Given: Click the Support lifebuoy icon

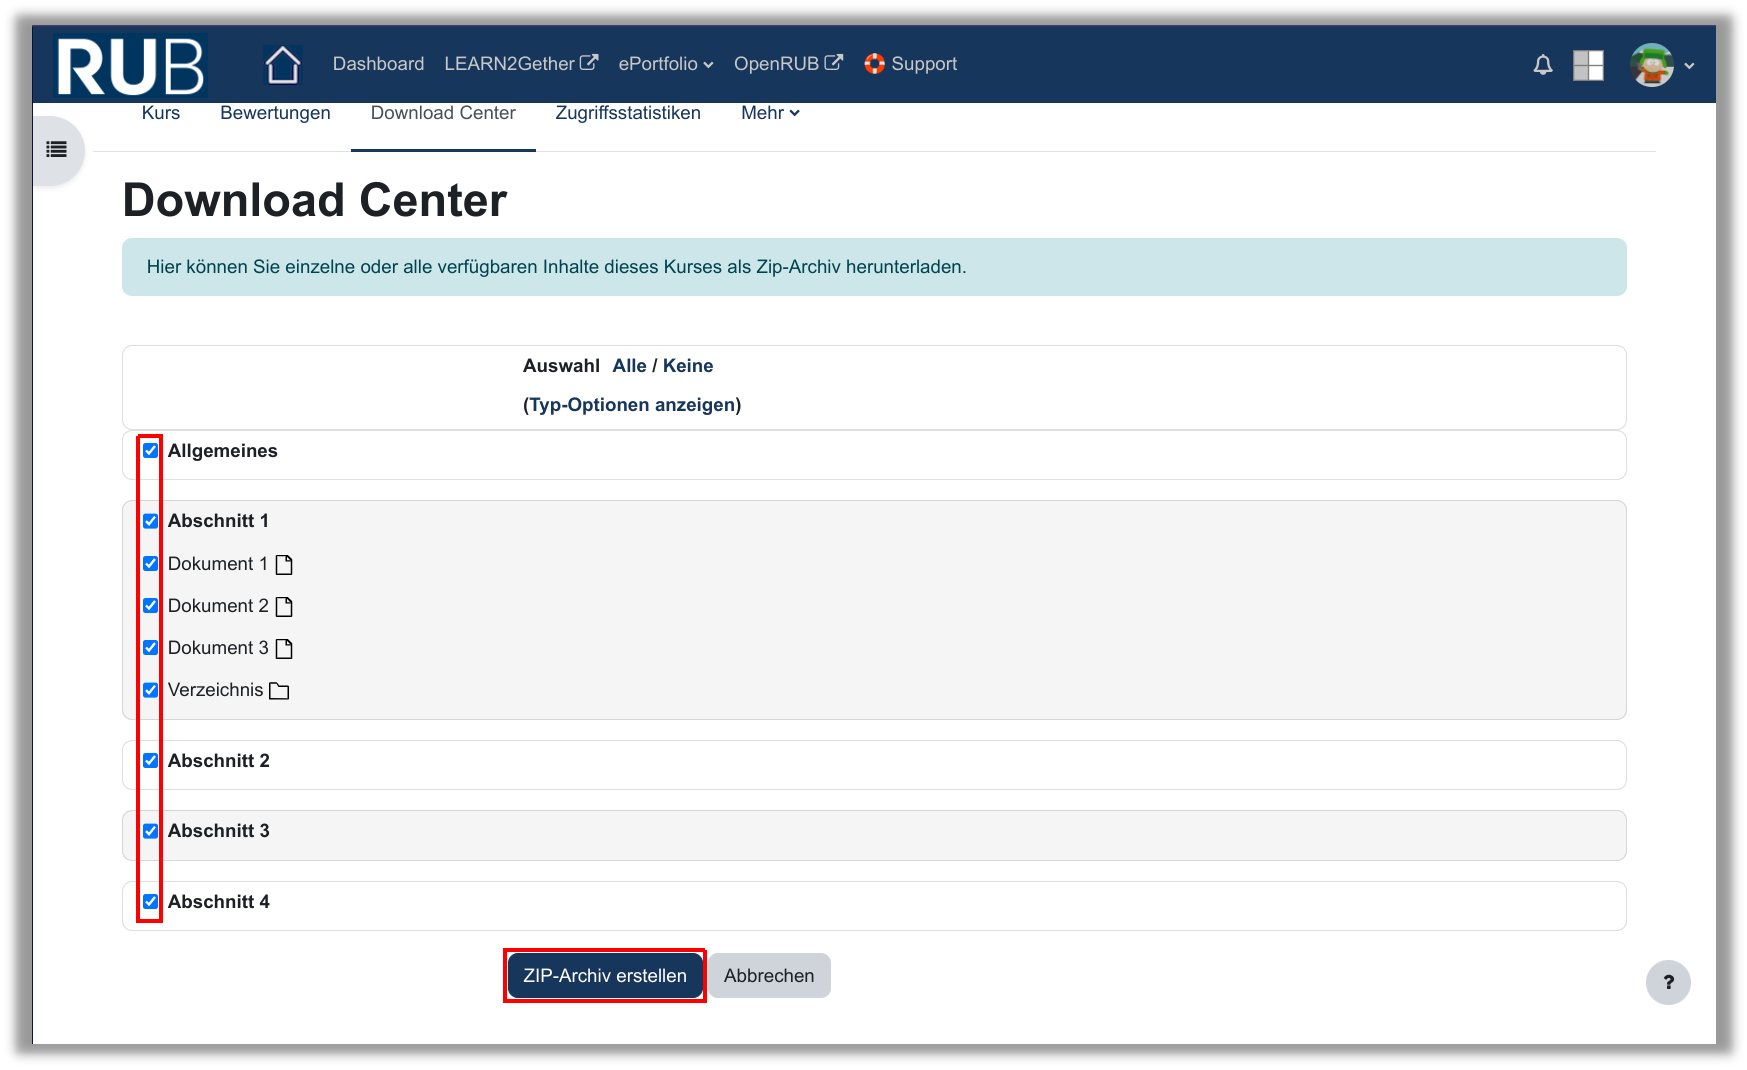Looking at the screenshot, I should point(875,64).
